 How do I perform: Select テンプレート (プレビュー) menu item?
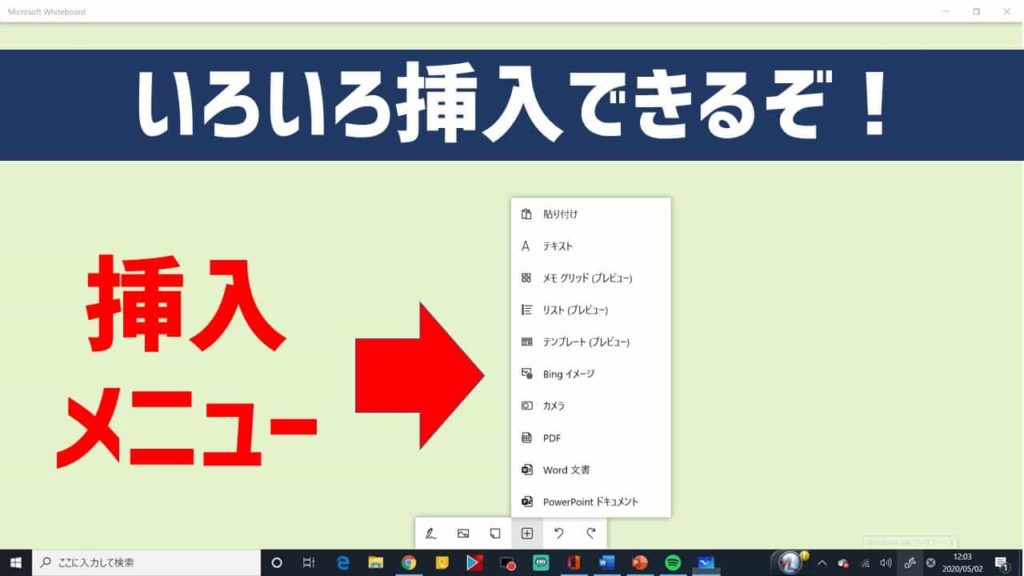coord(590,342)
